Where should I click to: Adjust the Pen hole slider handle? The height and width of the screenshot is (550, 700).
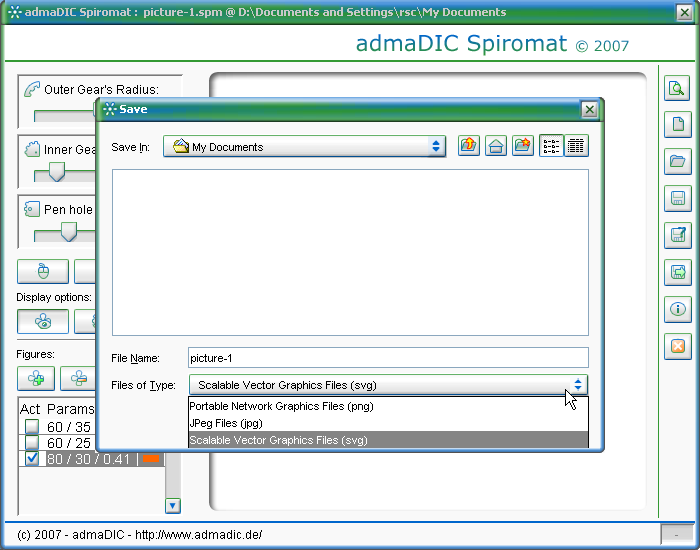(x=68, y=232)
